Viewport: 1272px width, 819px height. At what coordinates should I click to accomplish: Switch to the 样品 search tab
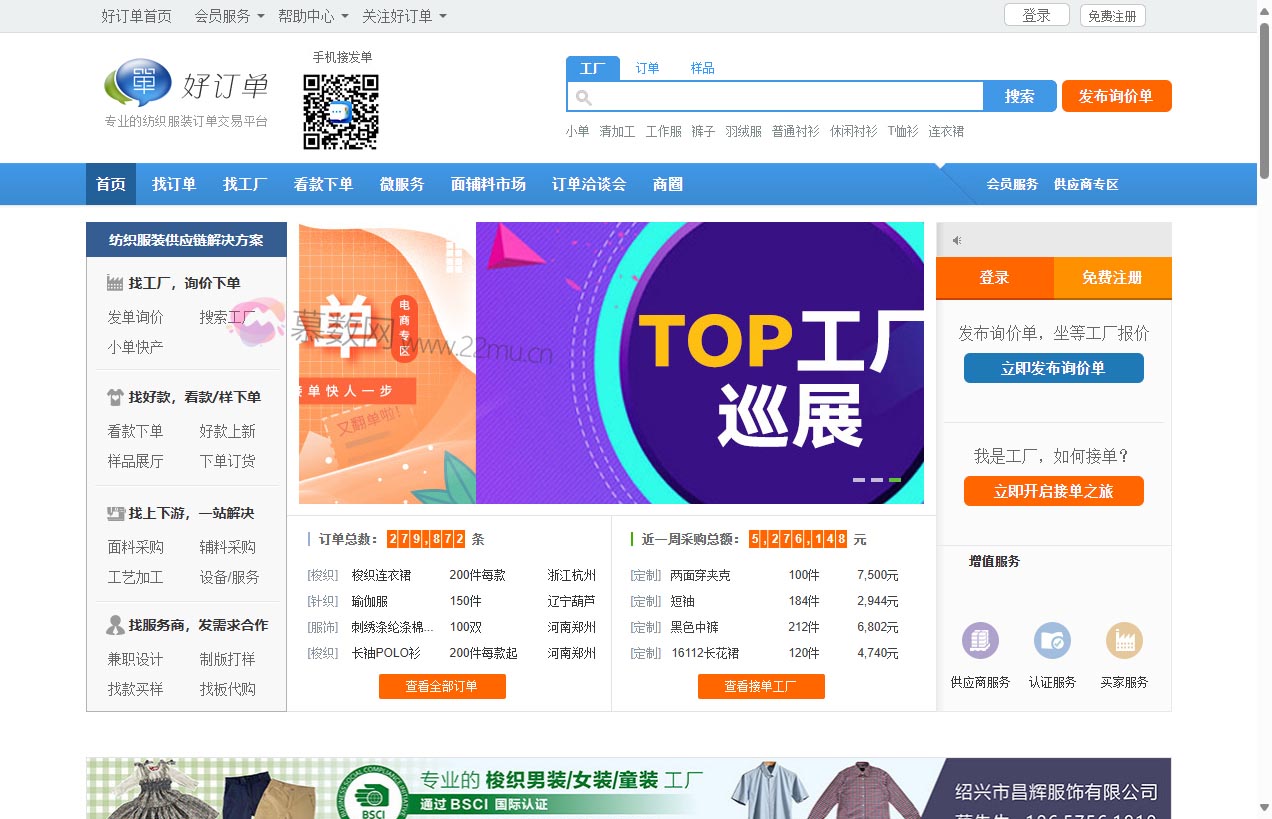point(702,67)
